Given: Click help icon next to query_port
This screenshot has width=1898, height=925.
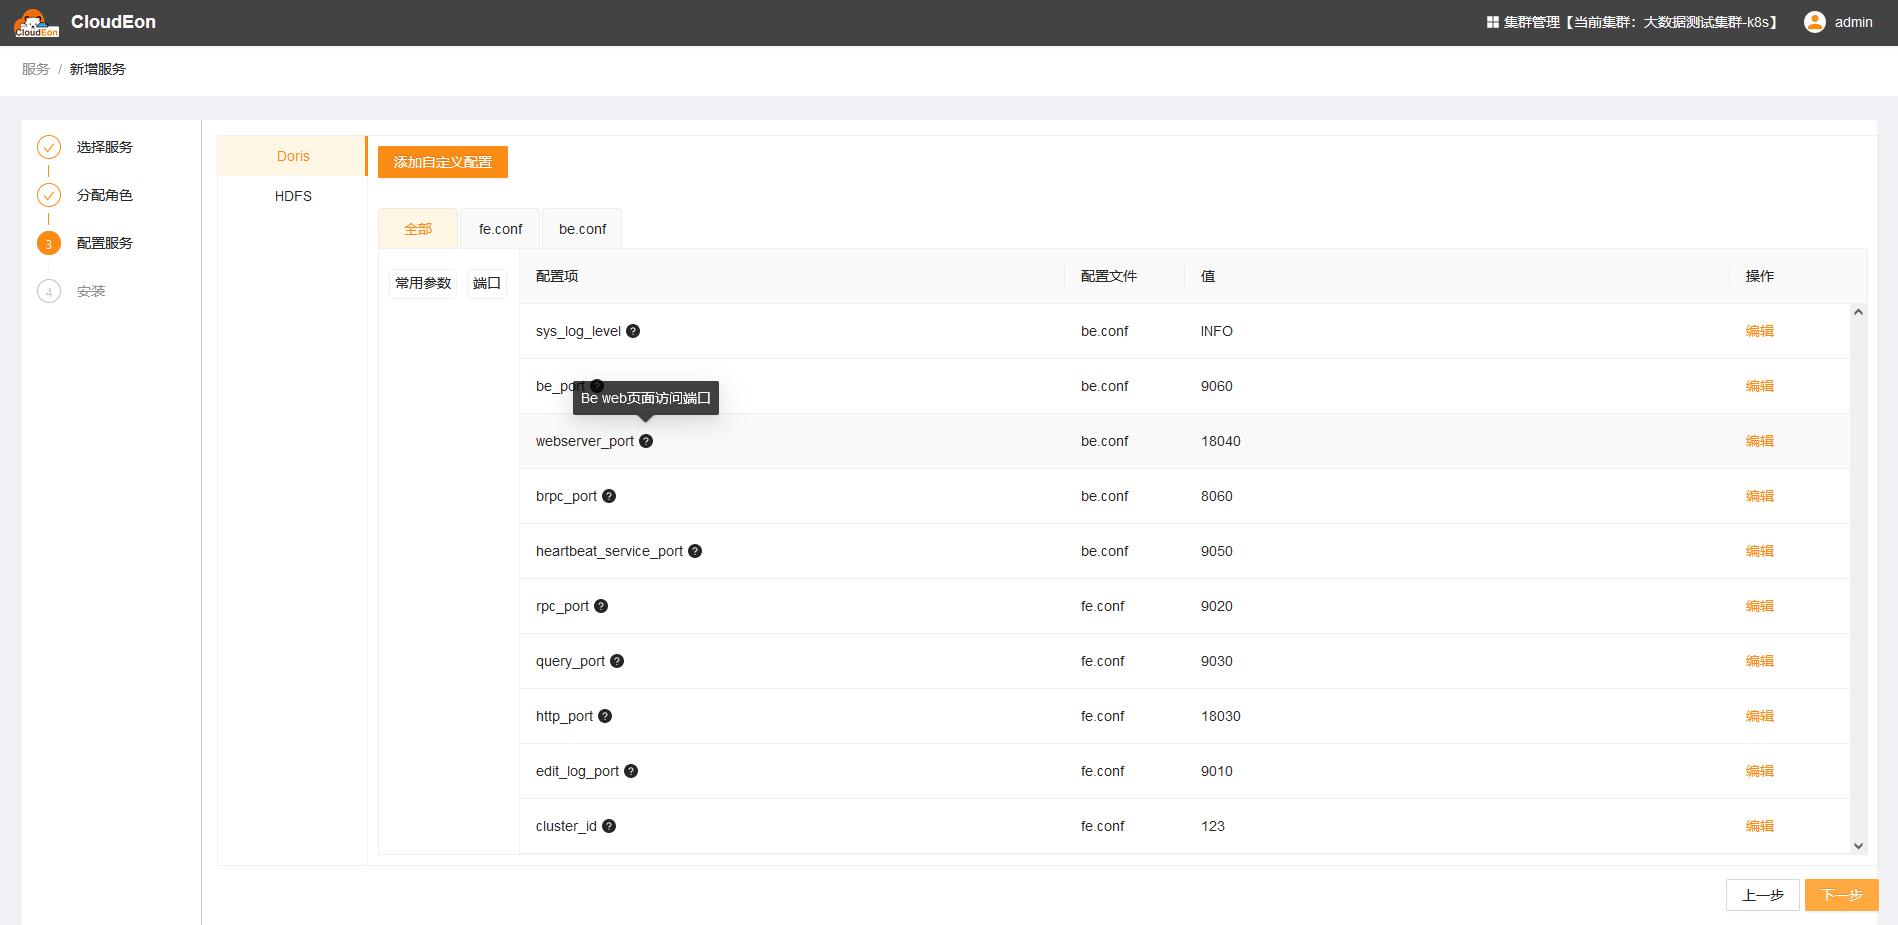Looking at the screenshot, I should point(617,661).
